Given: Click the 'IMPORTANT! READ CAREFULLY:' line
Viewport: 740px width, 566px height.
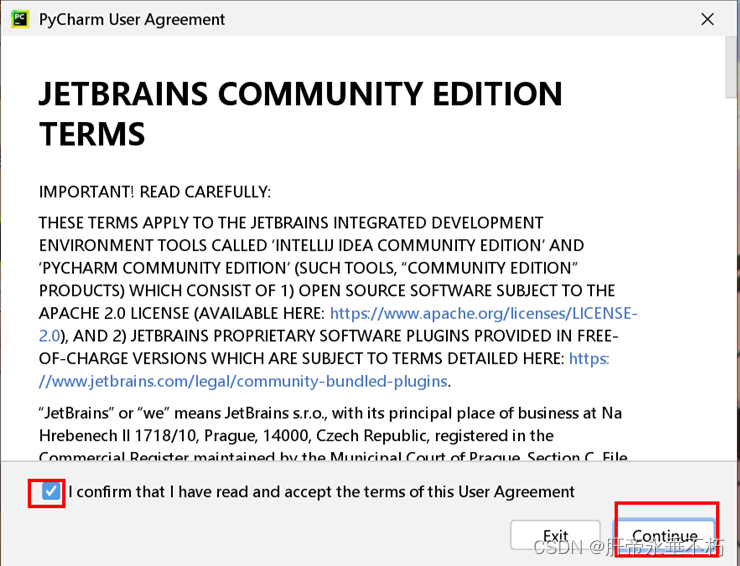Looking at the screenshot, I should [x=155, y=191].
